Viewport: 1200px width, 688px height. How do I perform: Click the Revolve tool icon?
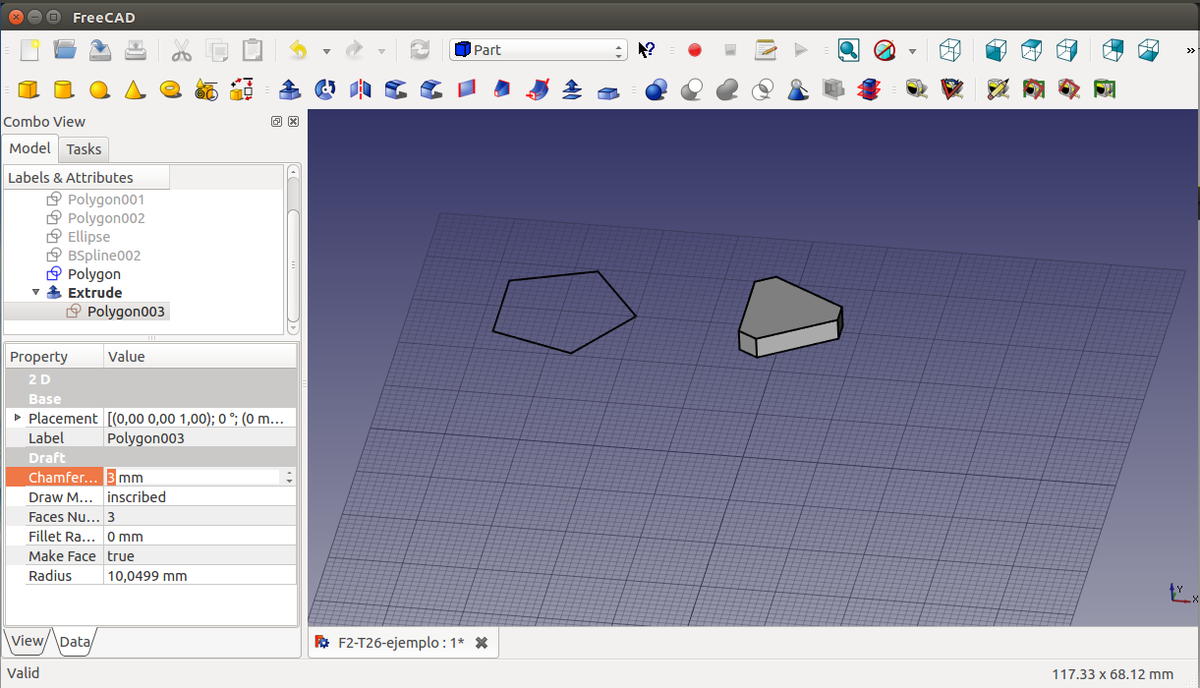(324, 90)
